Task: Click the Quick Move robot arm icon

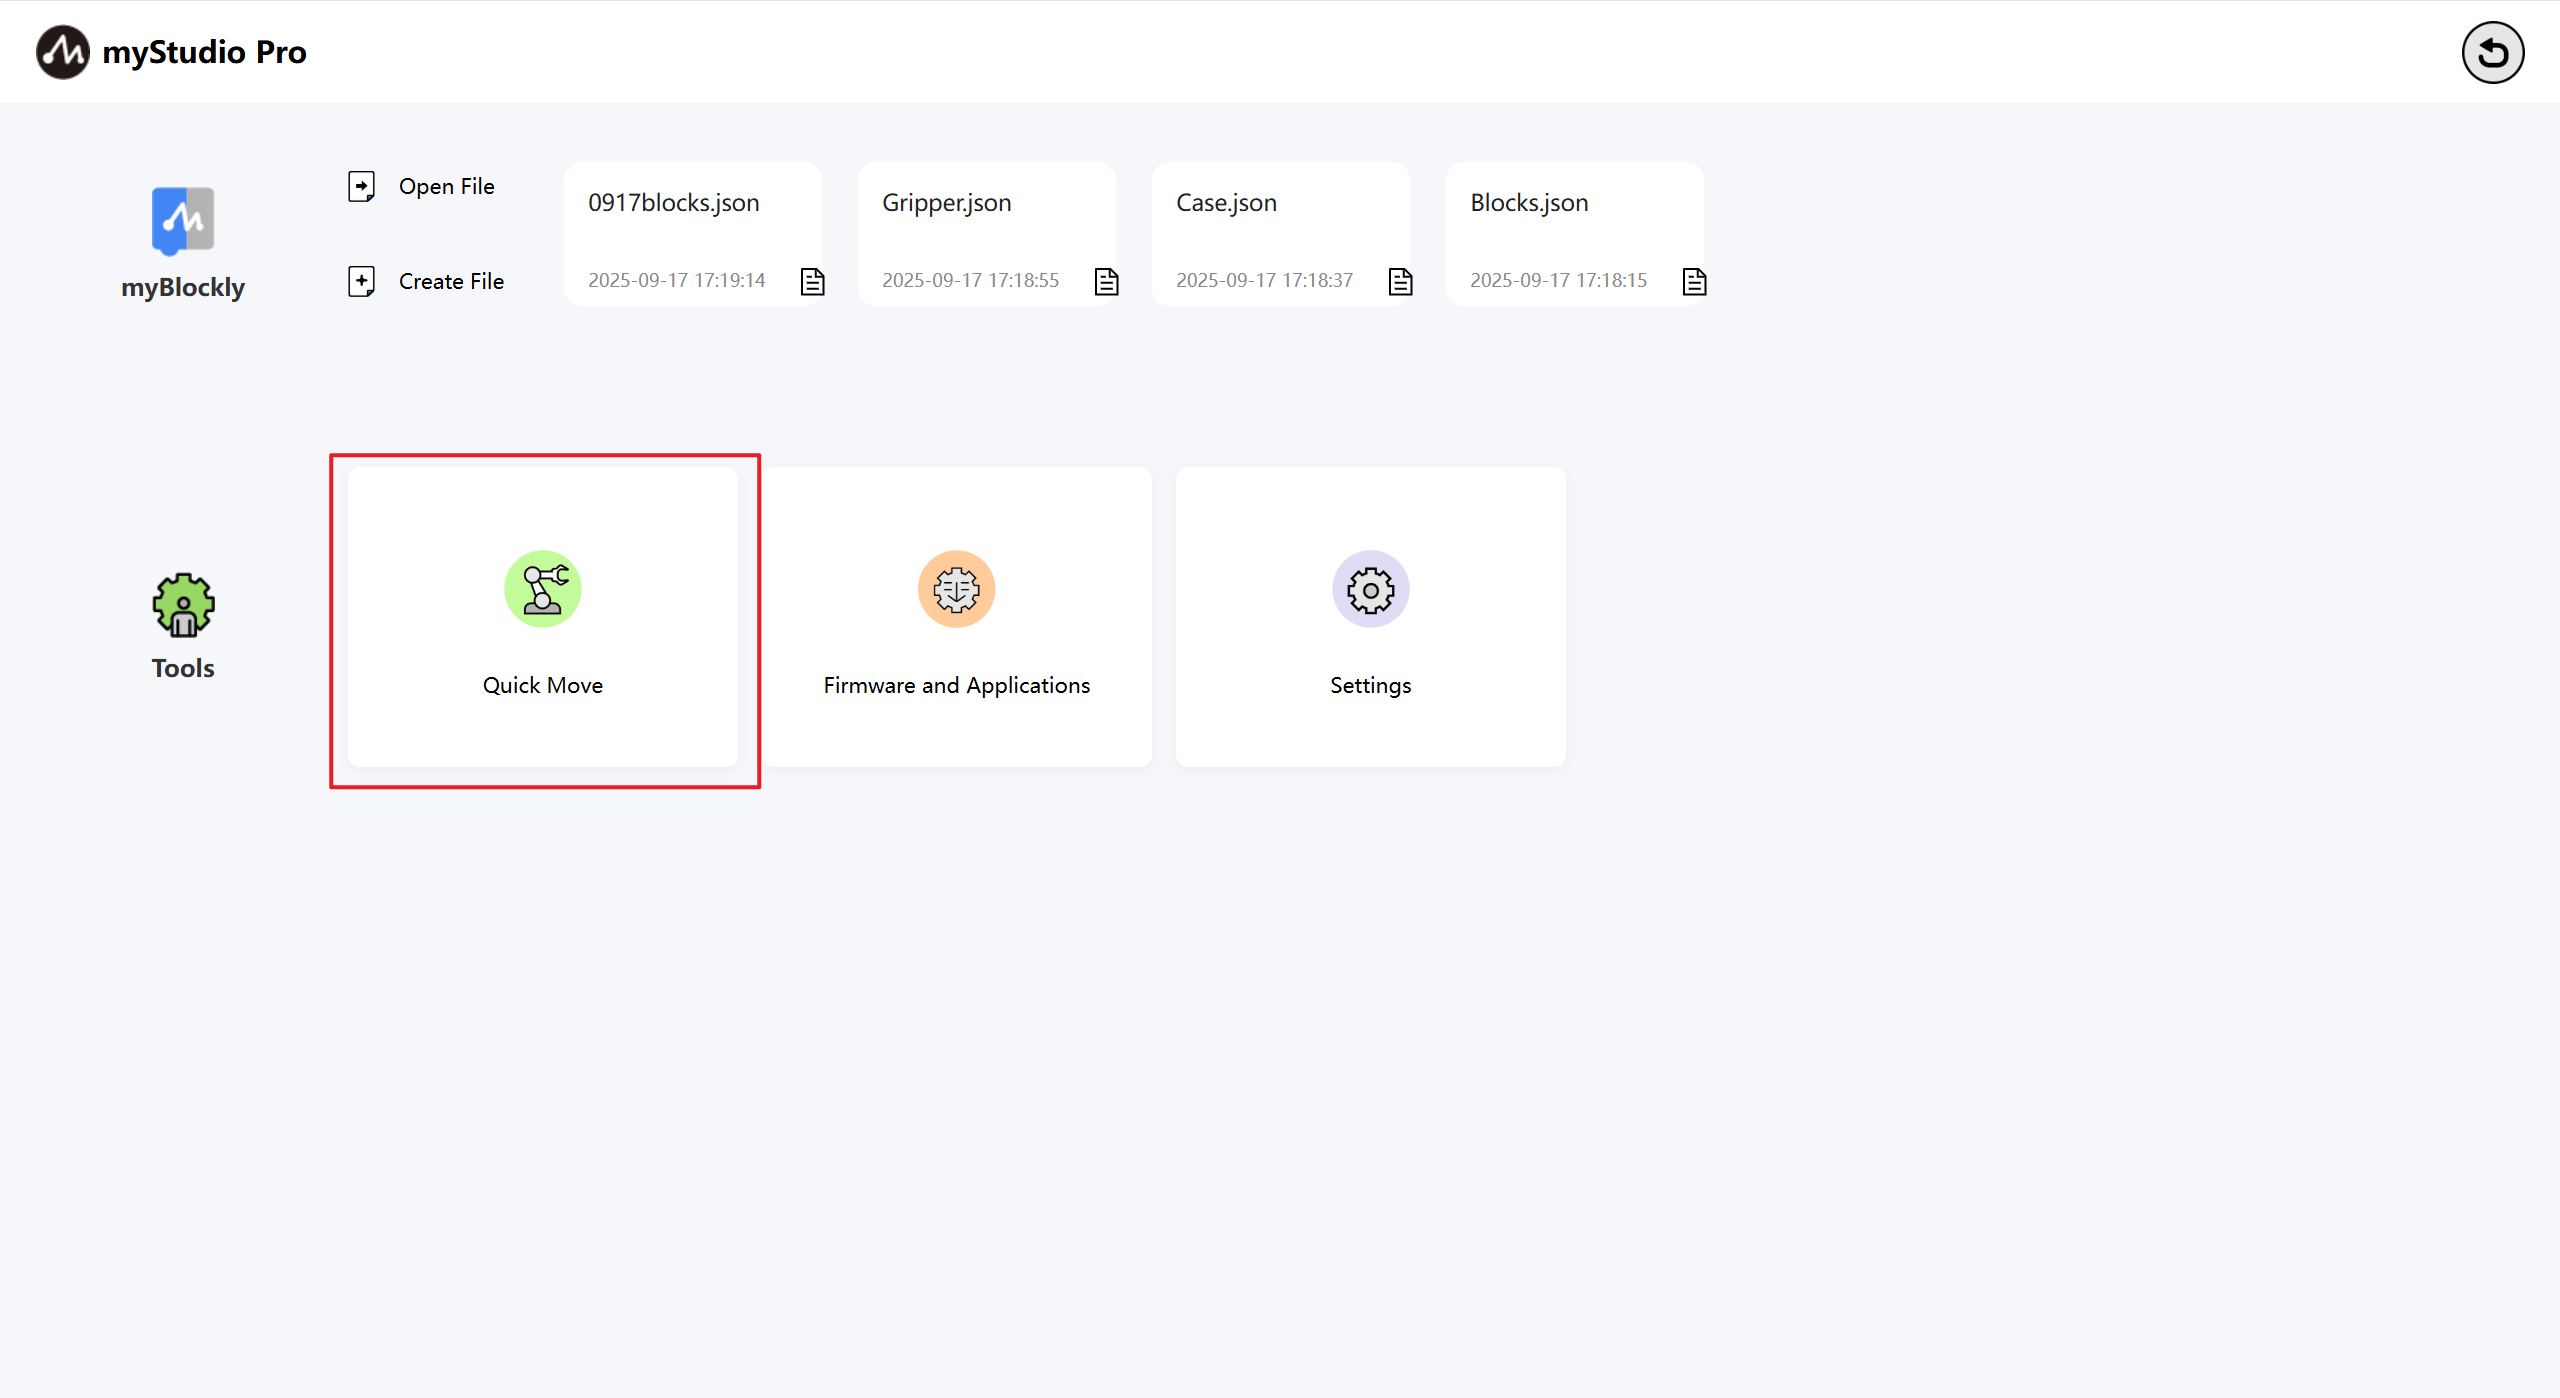Action: pos(542,589)
